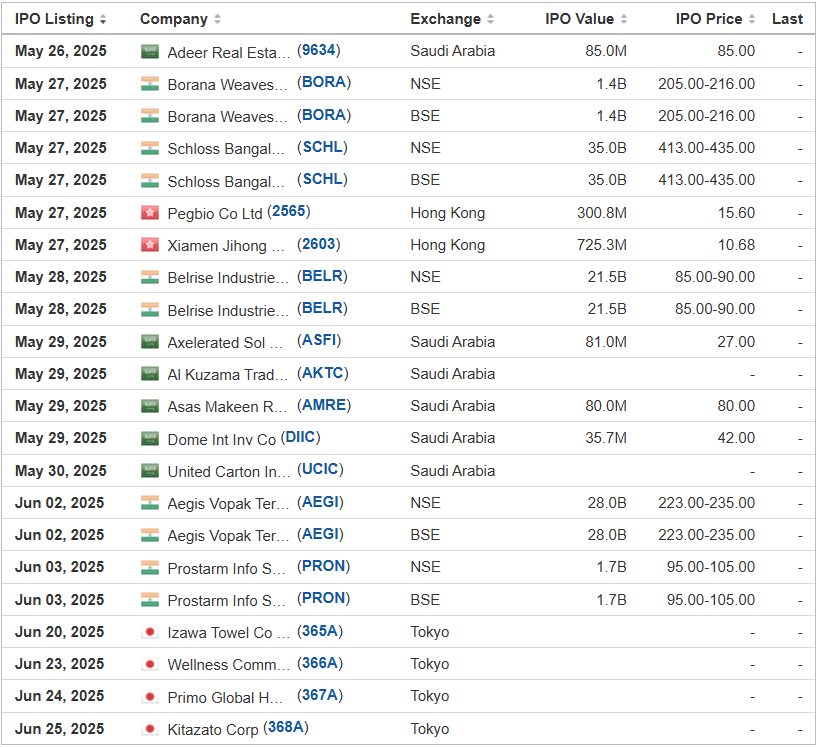818x747 pixels.
Task: Select IPO value 35.7M for Dome Int
Action: 606,438
